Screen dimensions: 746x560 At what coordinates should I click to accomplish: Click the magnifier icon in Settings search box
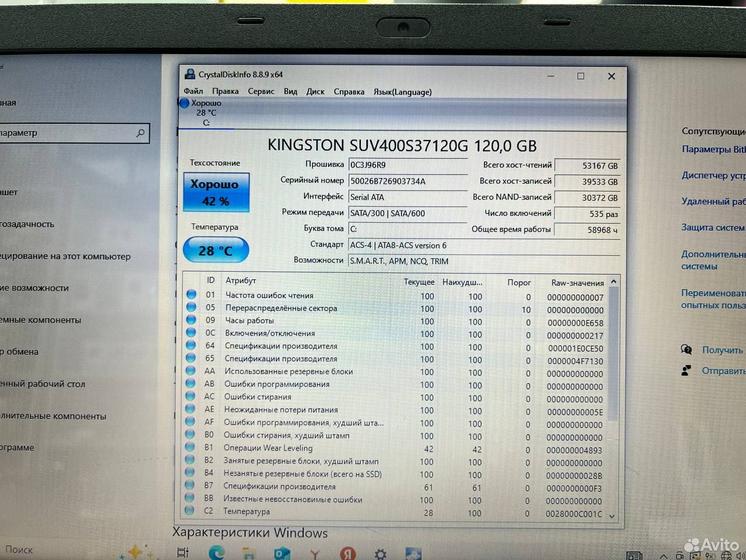point(140,133)
